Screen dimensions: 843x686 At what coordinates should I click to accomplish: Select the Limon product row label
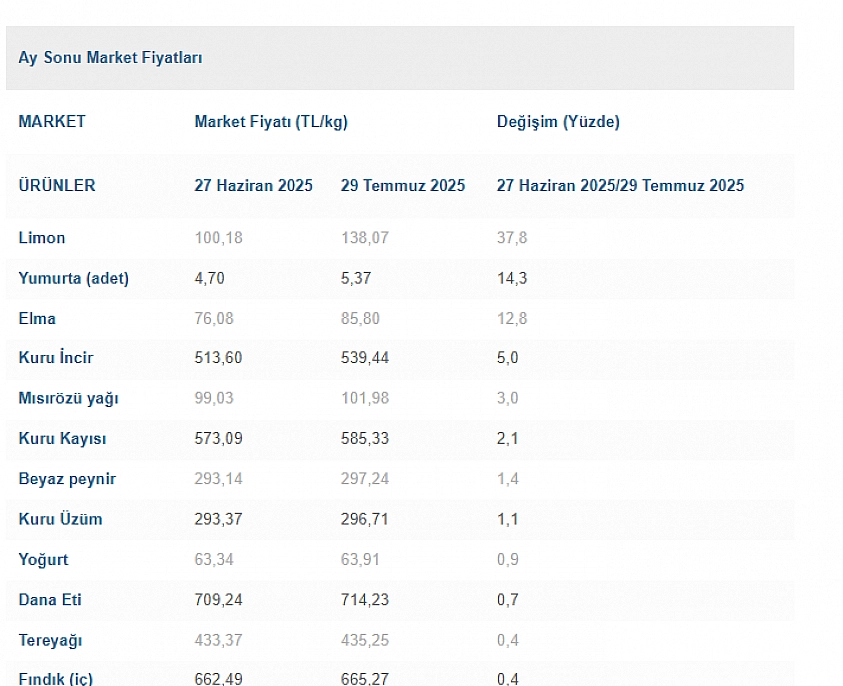[x=42, y=238]
